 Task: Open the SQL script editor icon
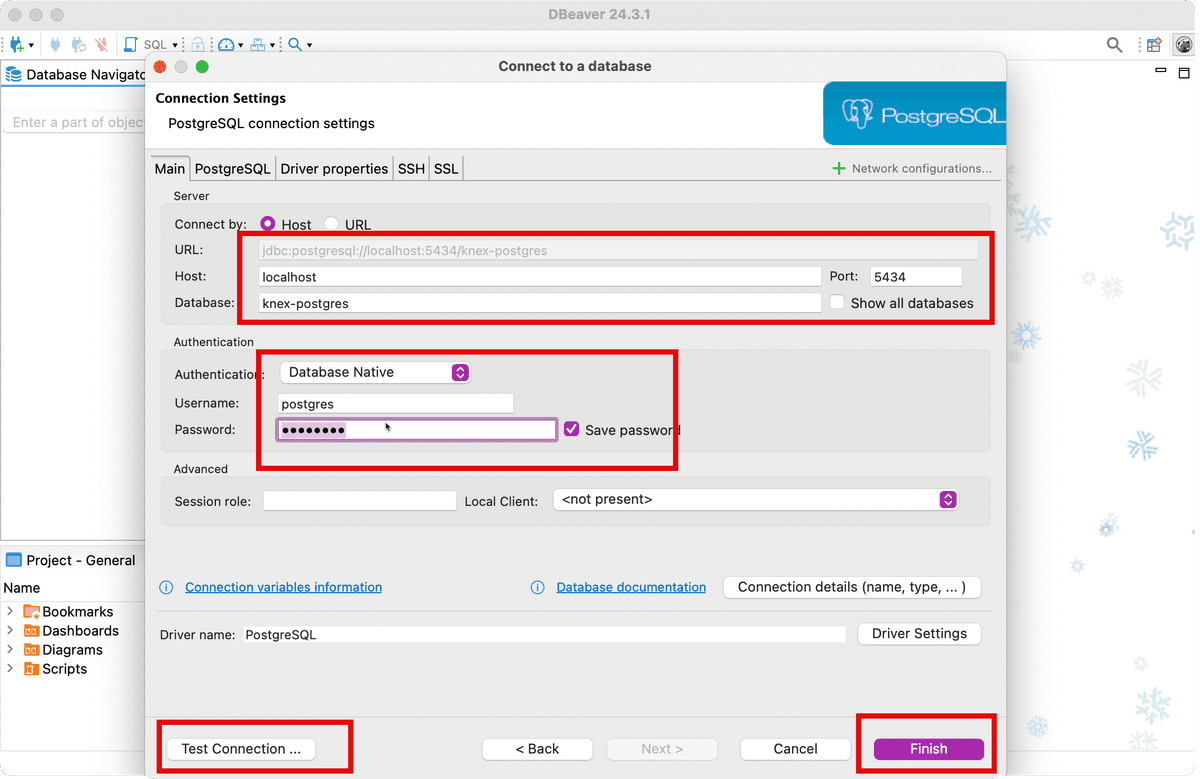tap(130, 45)
